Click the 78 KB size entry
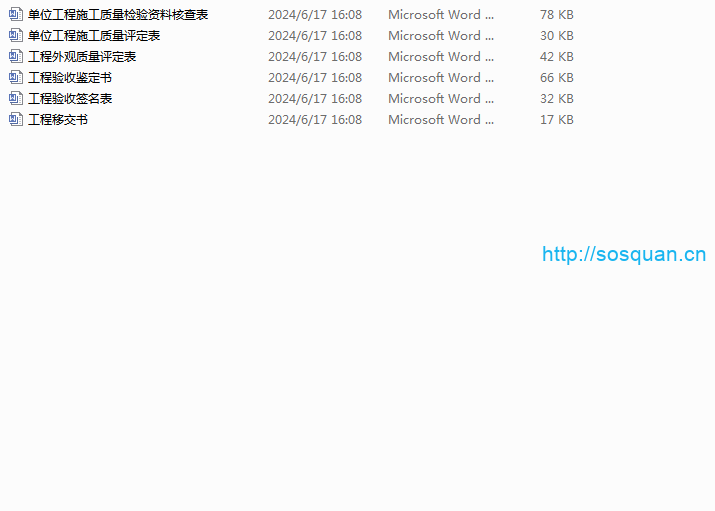Image resolution: width=715 pixels, height=511 pixels. 556,15
